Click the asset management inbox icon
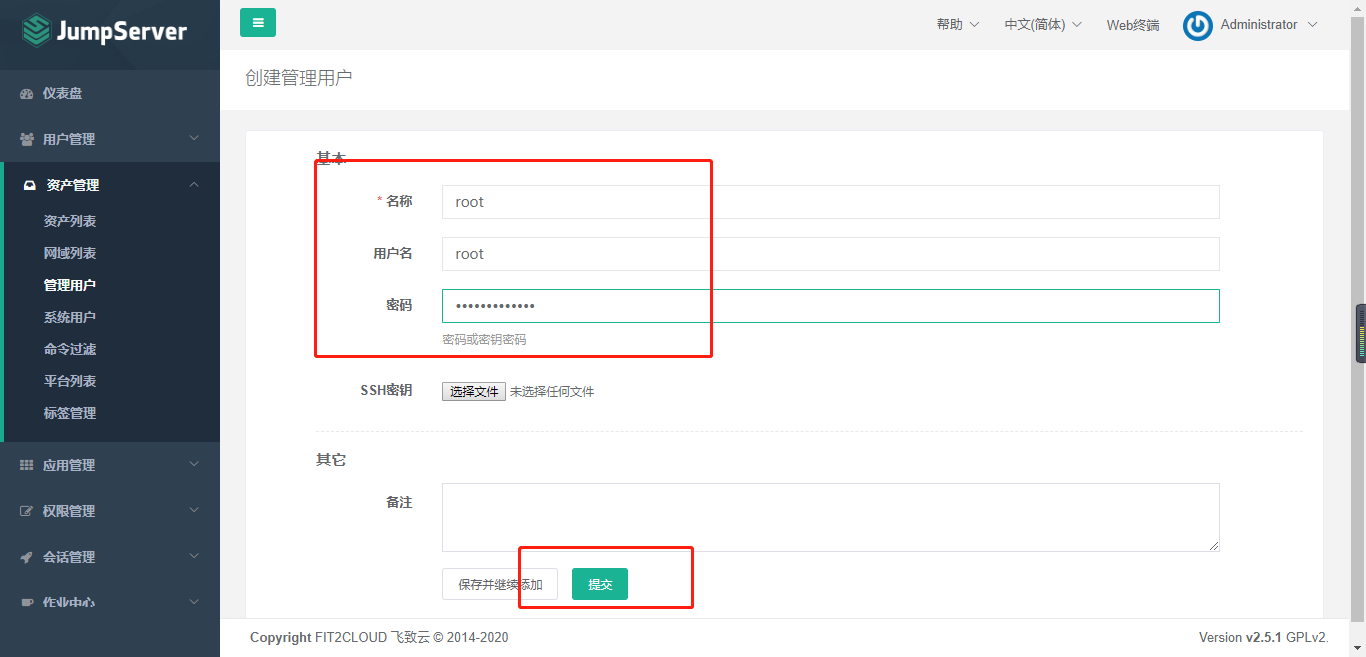 [x=30, y=185]
